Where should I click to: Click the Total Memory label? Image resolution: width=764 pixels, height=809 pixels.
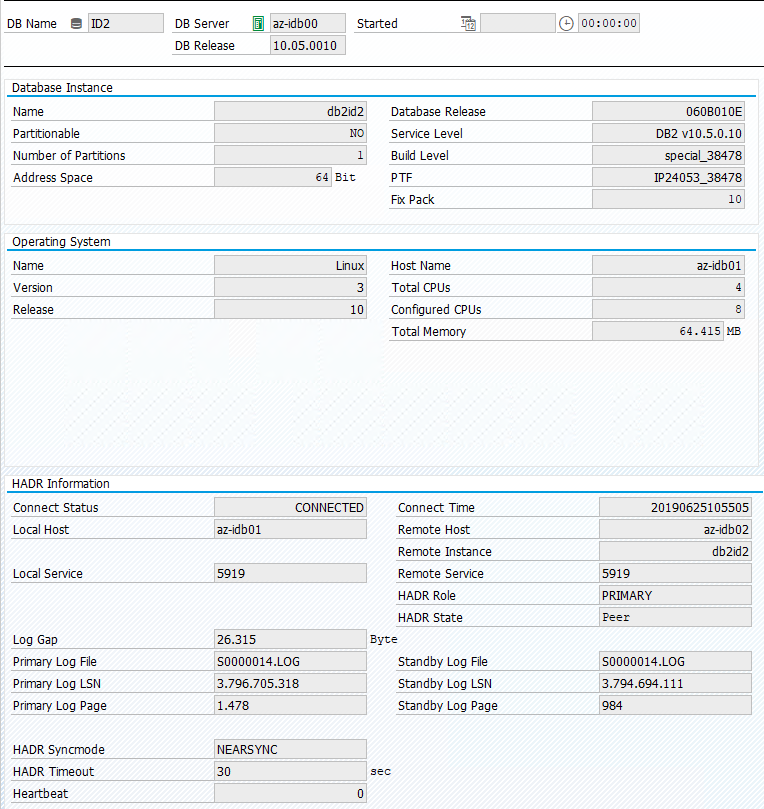[429, 332]
